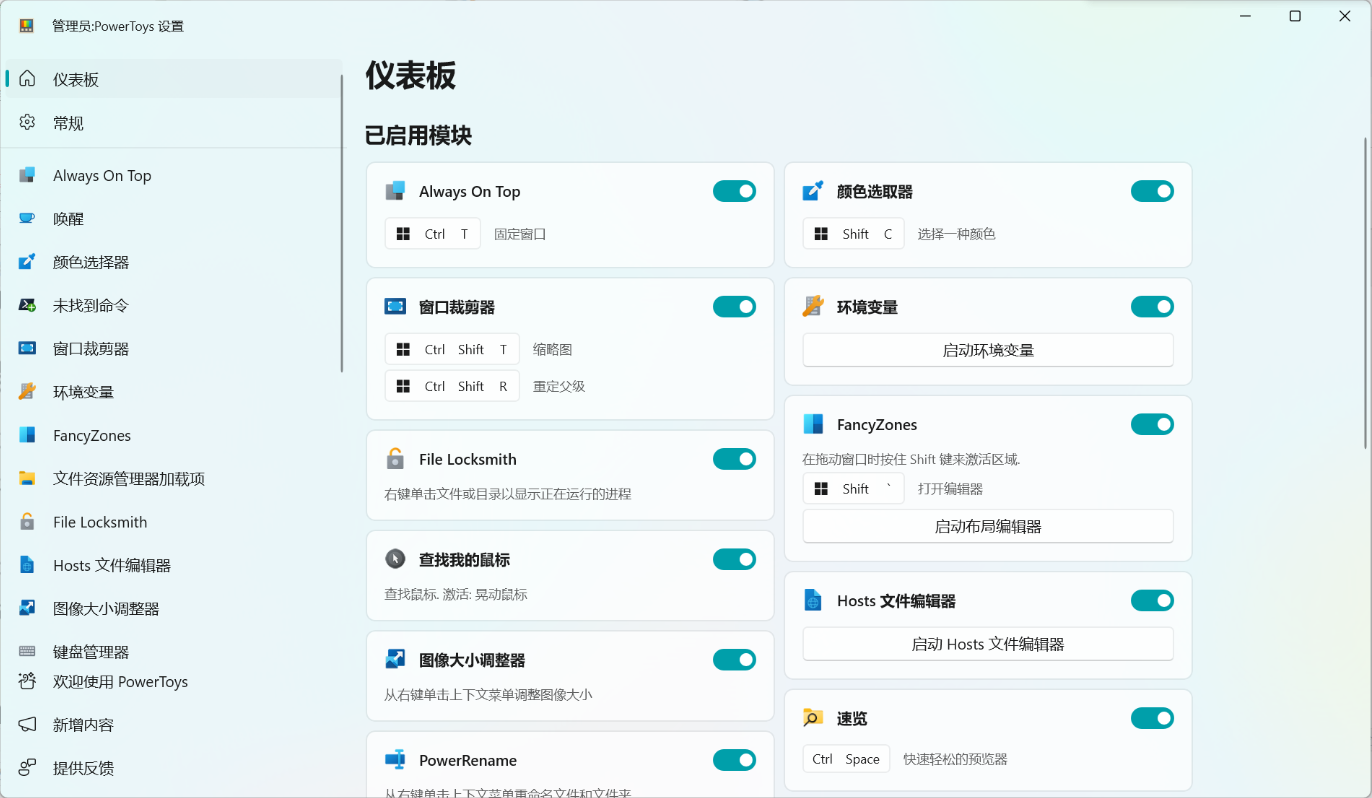Disable the 图像大小调整器 card toggle

point(734,660)
